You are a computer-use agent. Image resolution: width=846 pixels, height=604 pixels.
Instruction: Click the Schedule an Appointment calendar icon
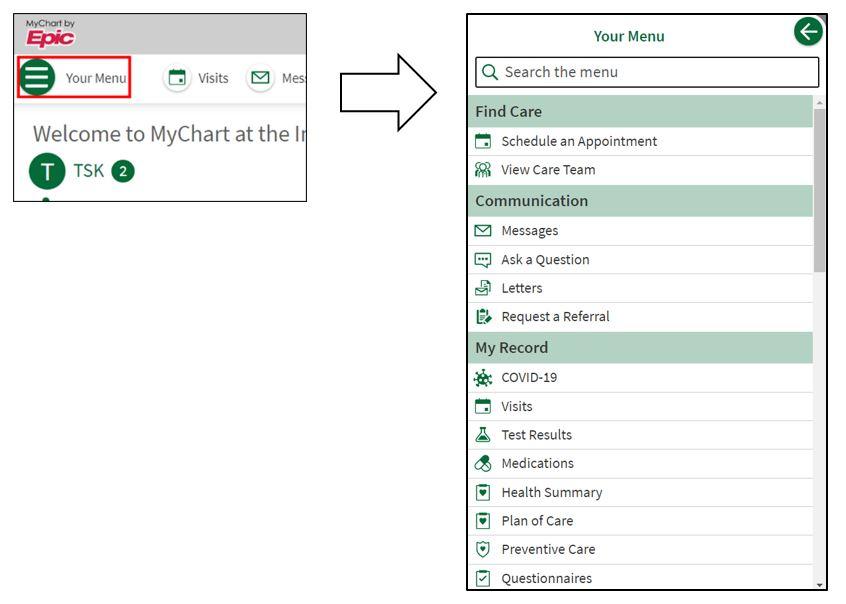[484, 141]
